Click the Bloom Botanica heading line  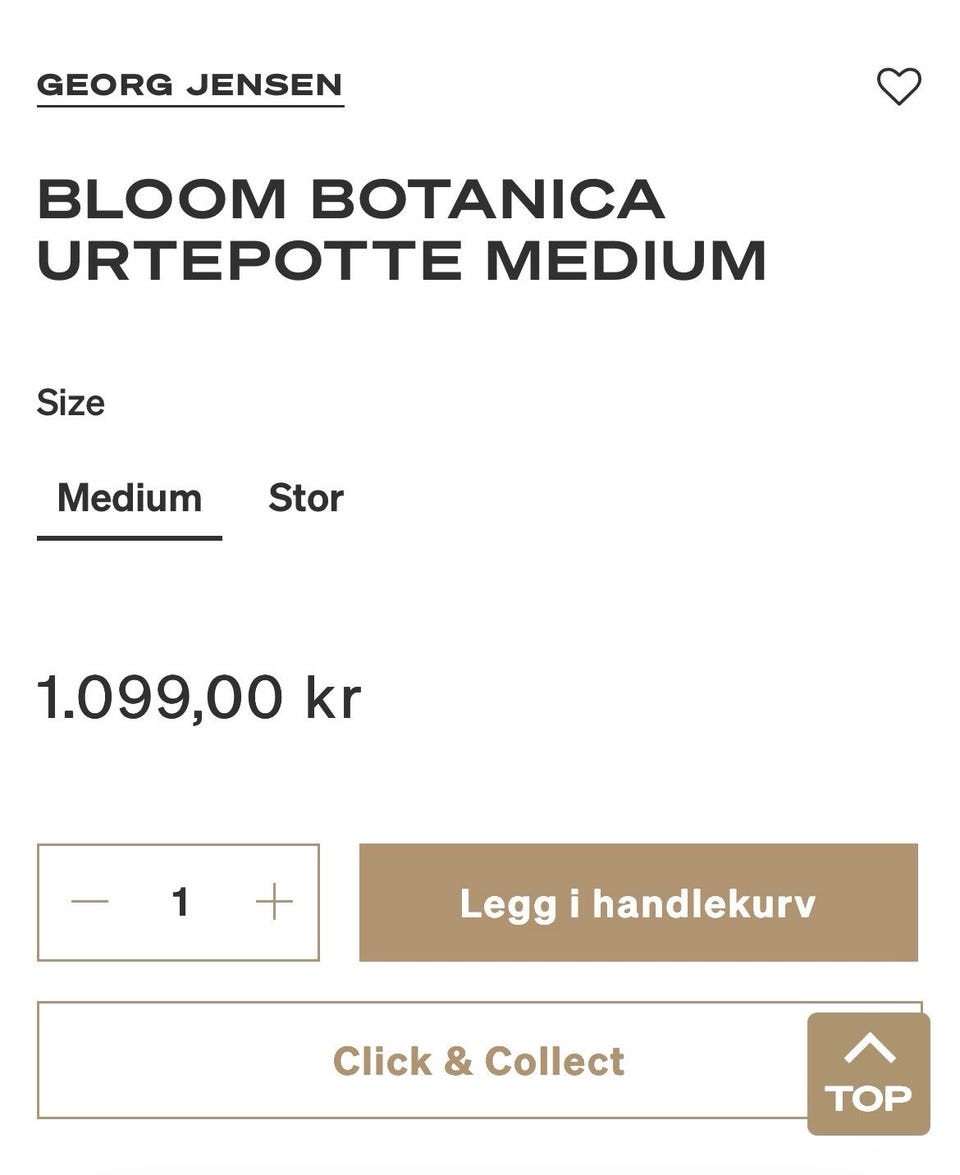pyautogui.click(x=351, y=198)
